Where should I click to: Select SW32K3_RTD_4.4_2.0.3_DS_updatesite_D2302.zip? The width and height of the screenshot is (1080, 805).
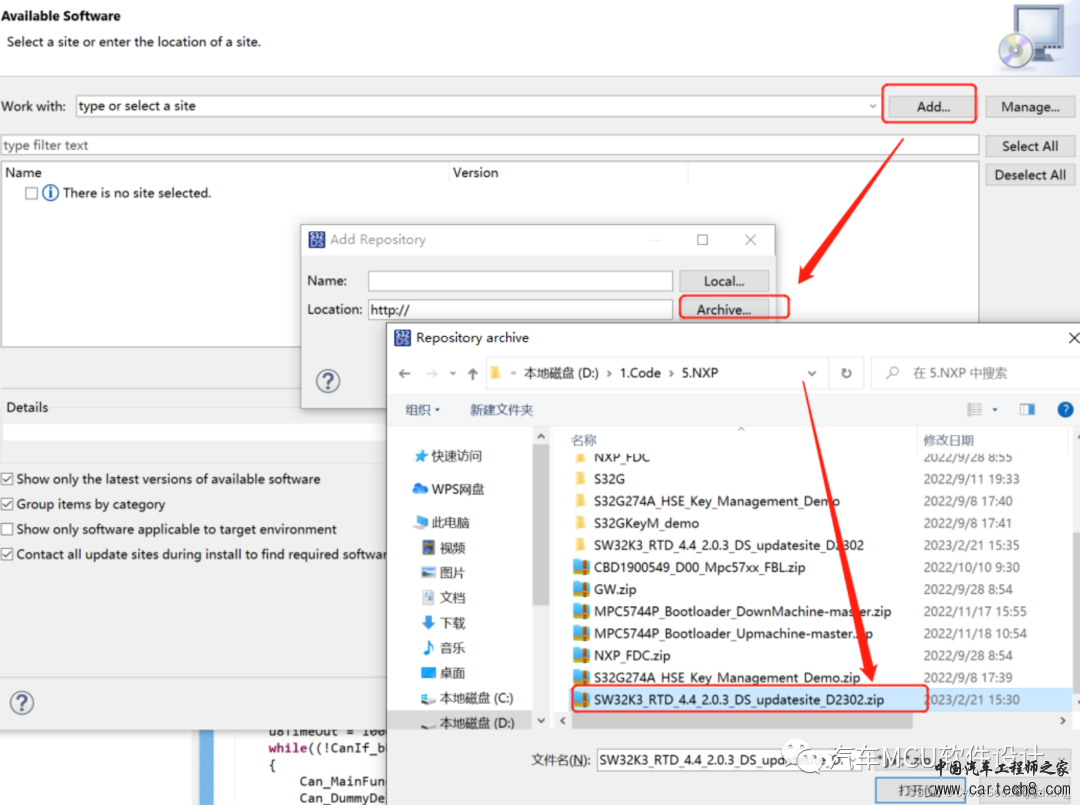[738, 699]
